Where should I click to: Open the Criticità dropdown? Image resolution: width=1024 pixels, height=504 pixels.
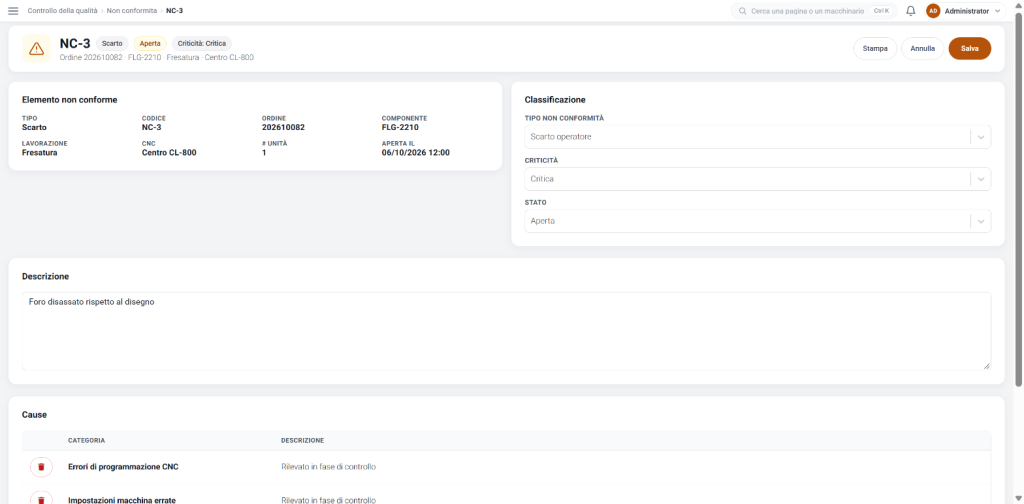(x=758, y=179)
